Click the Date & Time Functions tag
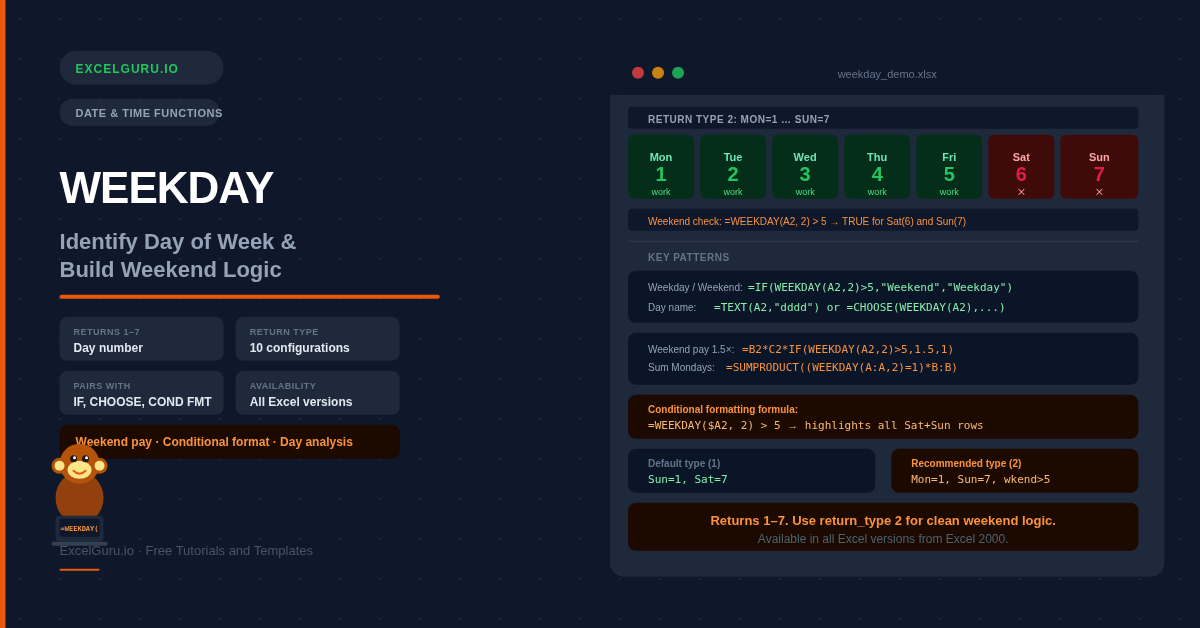Image resolution: width=1200 pixels, height=628 pixels. coord(141,113)
